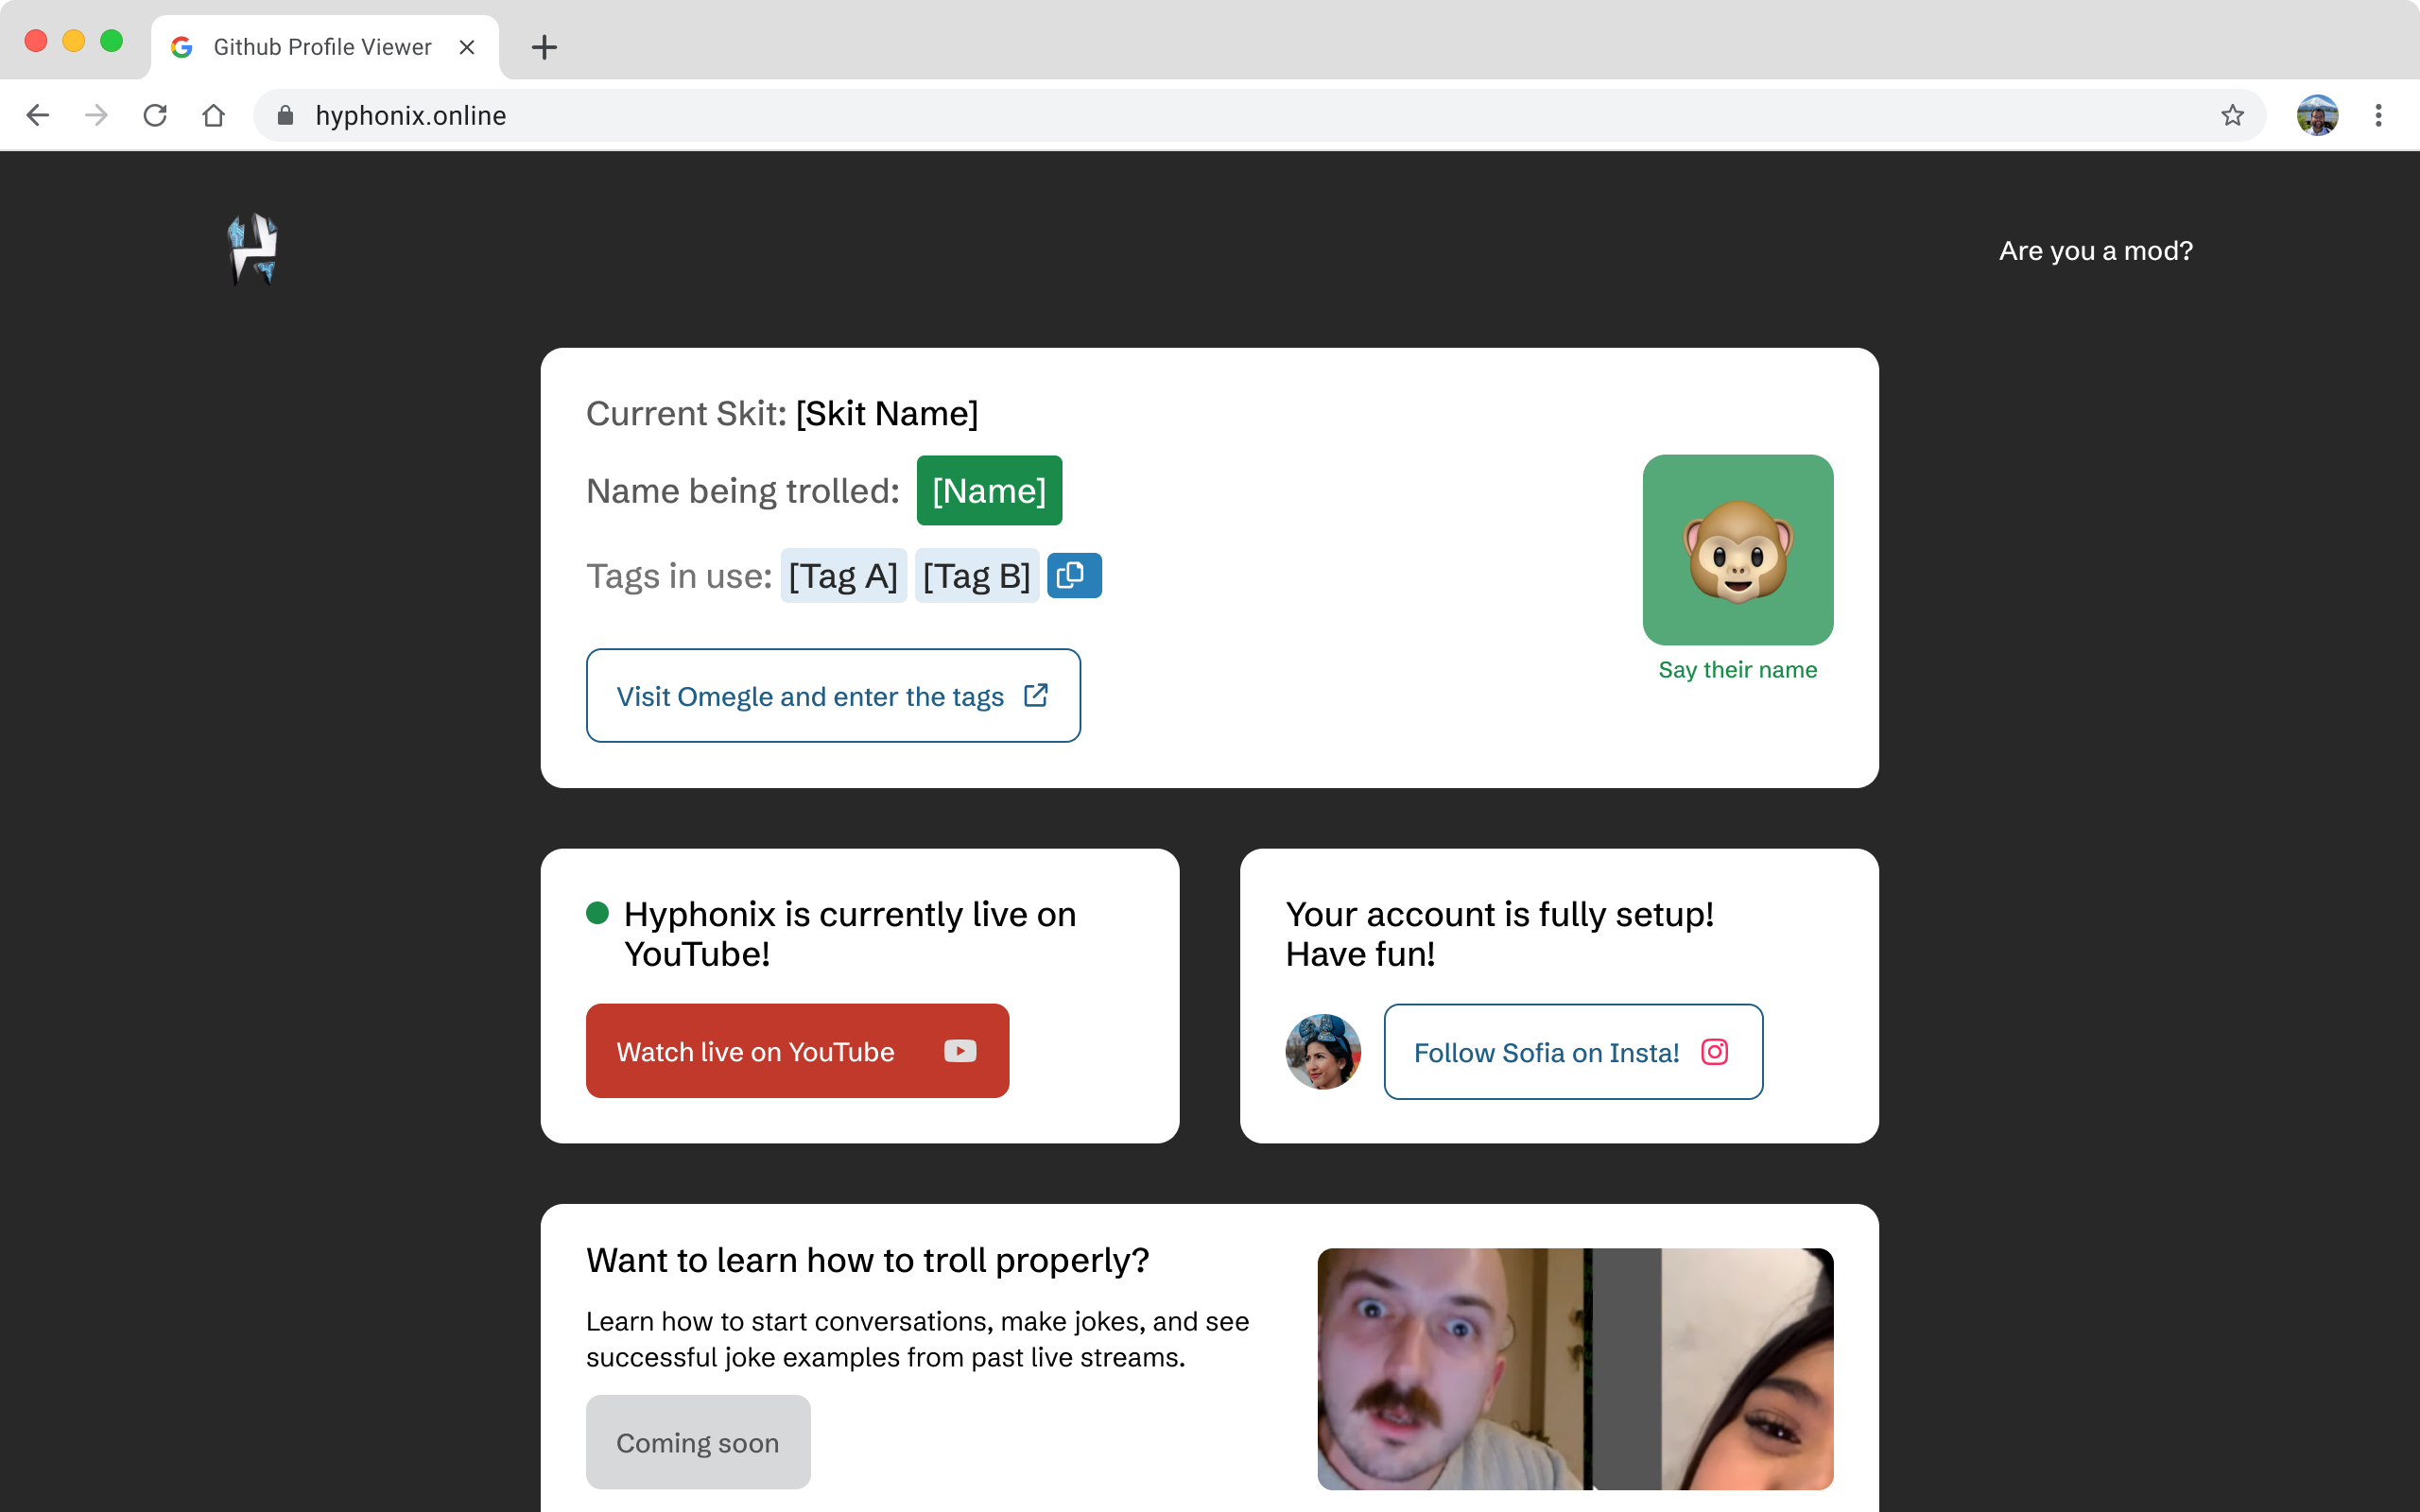Image resolution: width=2420 pixels, height=1512 pixels.
Task: Click the monkey emoji avatar icon
Action: click(x=1738, y=549)
